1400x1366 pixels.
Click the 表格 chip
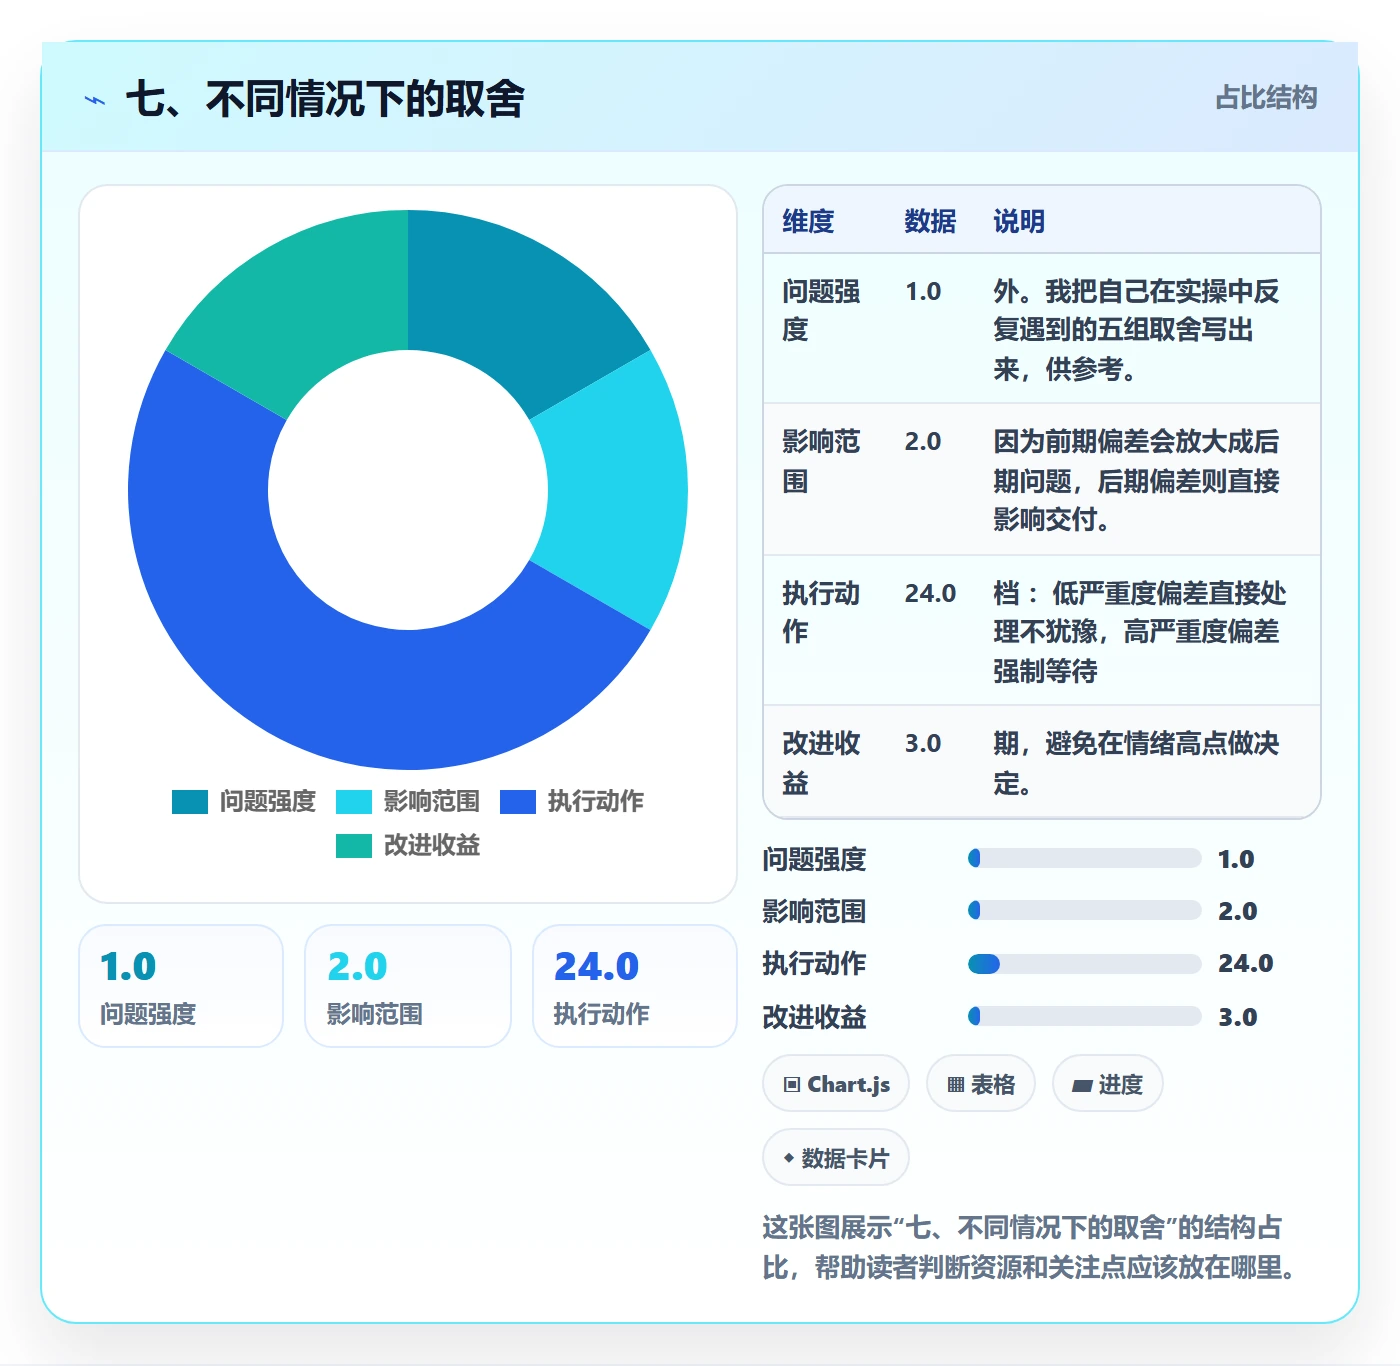pyautogui.click(x=981, y=1084)
